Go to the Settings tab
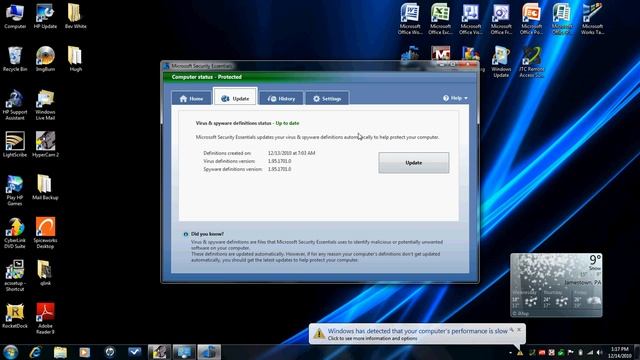The image size is (640, 360). pyautogui.click(x=327, y=98)
